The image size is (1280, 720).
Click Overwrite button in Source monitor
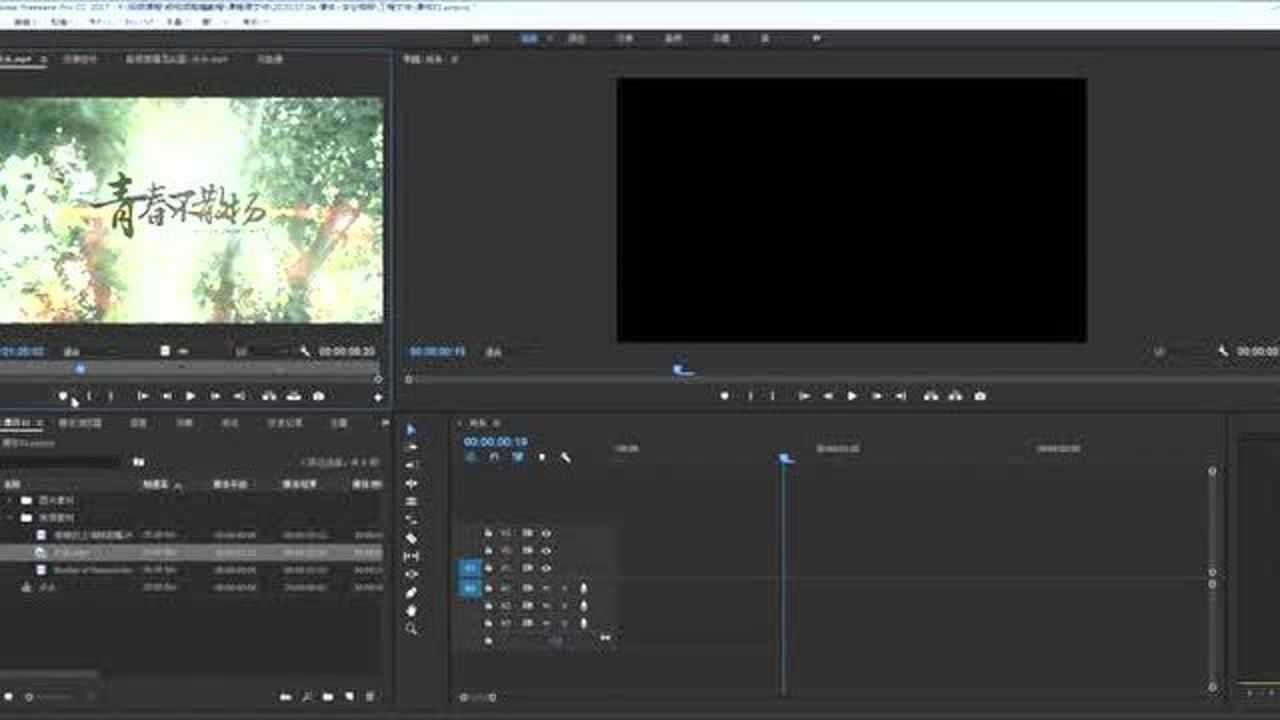(x=294, y=396)
